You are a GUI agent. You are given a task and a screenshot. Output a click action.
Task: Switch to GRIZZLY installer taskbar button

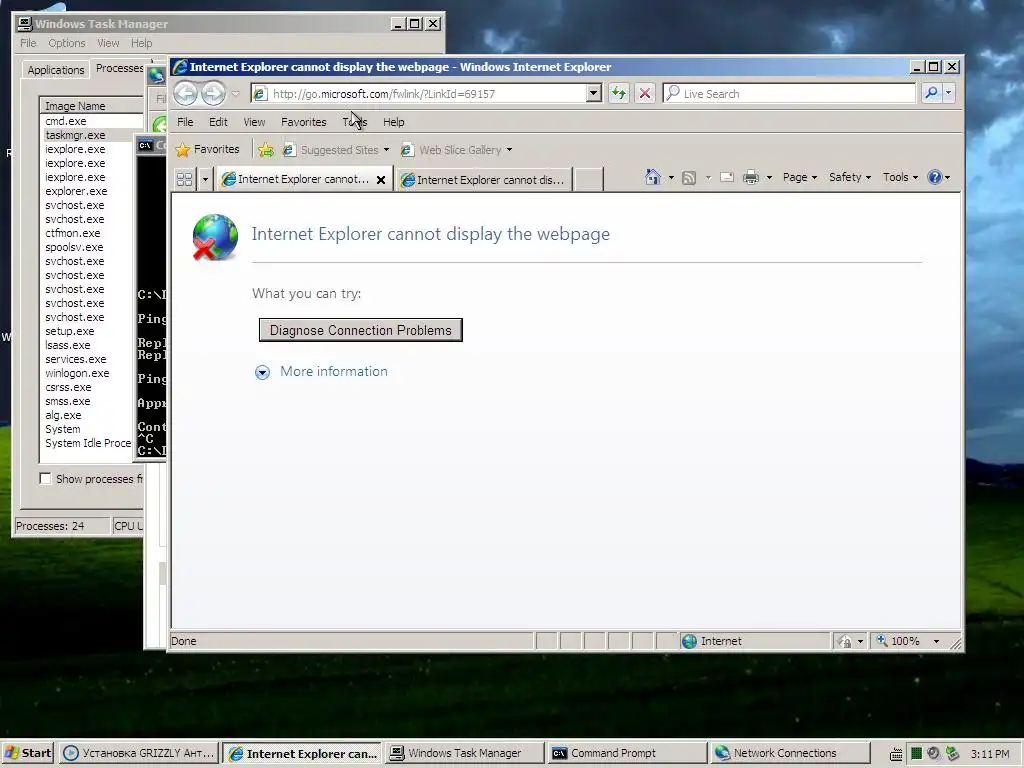[139, 753]
